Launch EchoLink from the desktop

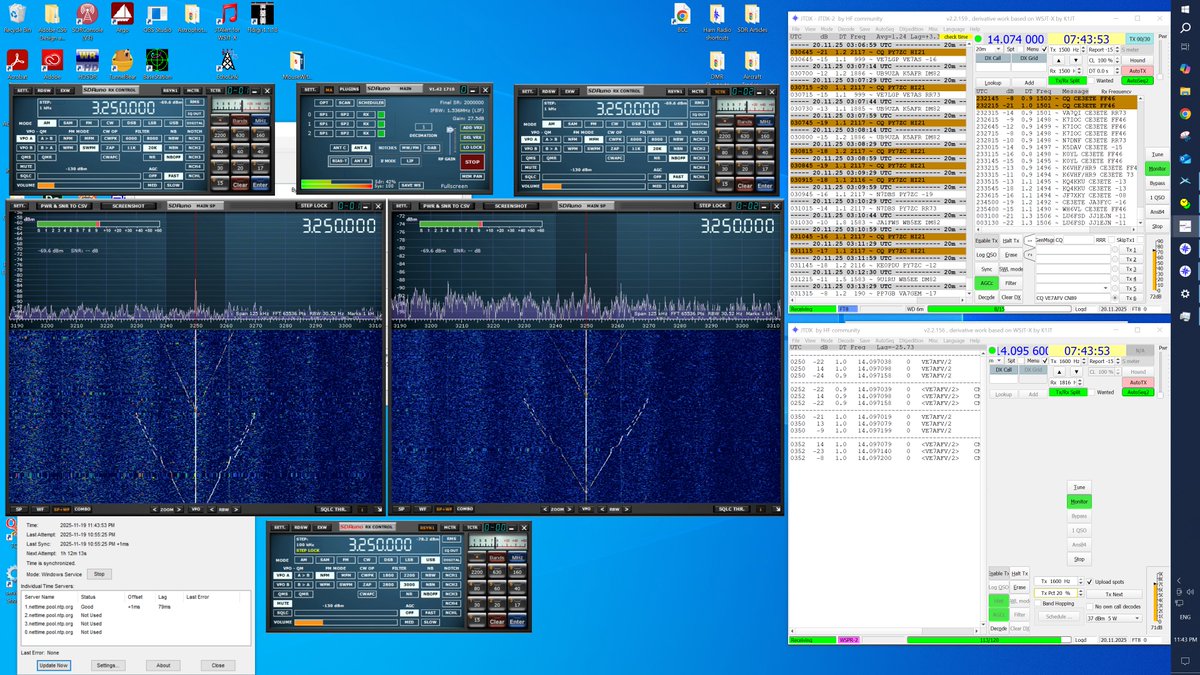click(x=227, y=61)
